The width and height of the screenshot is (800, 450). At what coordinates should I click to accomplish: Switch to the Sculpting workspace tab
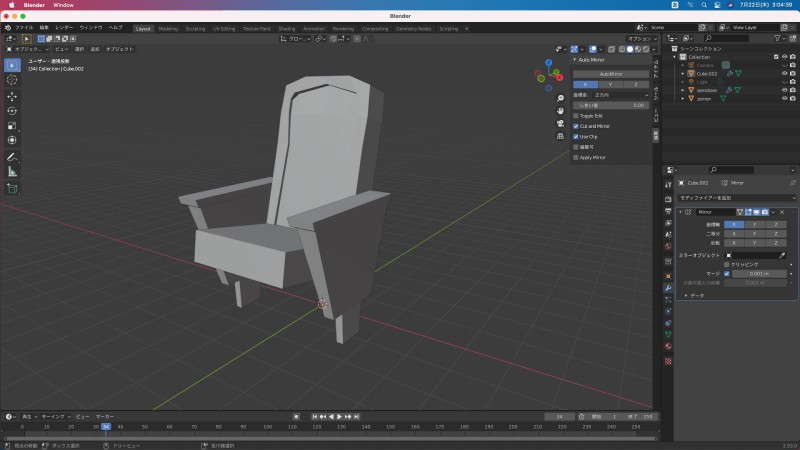pos(196,29)
